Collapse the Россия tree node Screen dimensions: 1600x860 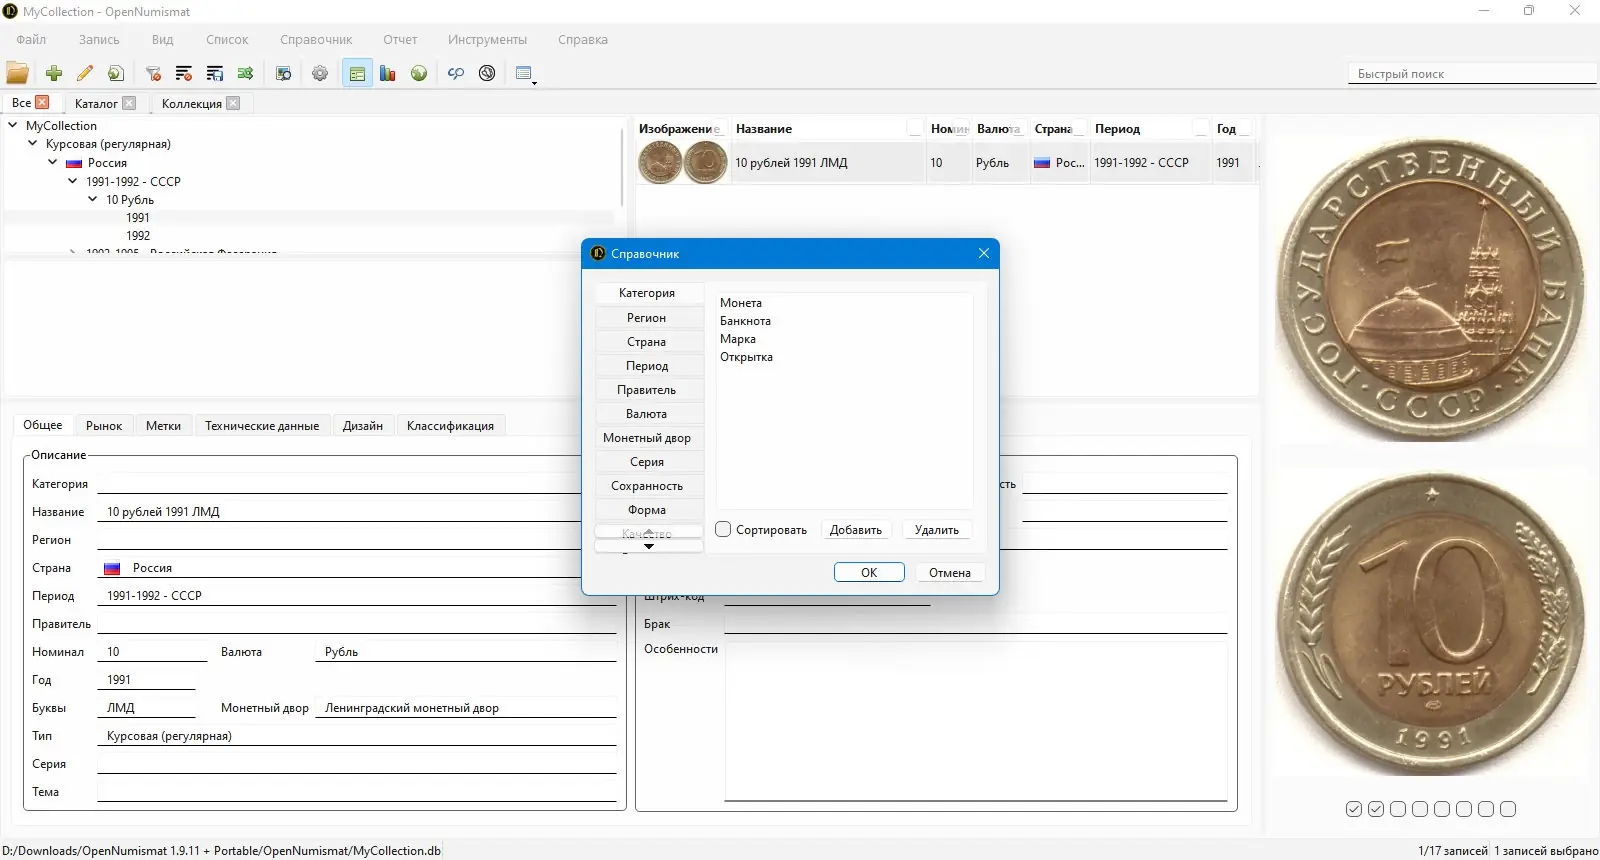[x=53, y=162]
